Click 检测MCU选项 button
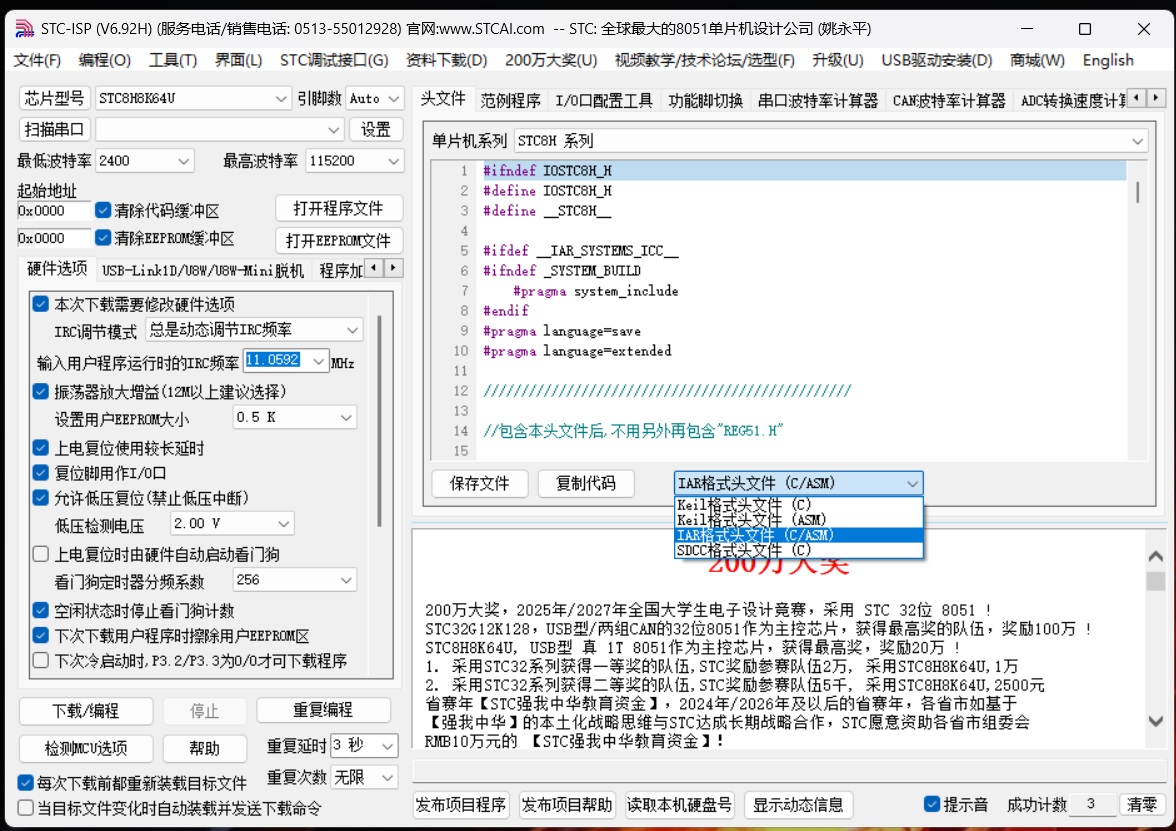This screenshot has height=831, width=1176. (86, 748)
